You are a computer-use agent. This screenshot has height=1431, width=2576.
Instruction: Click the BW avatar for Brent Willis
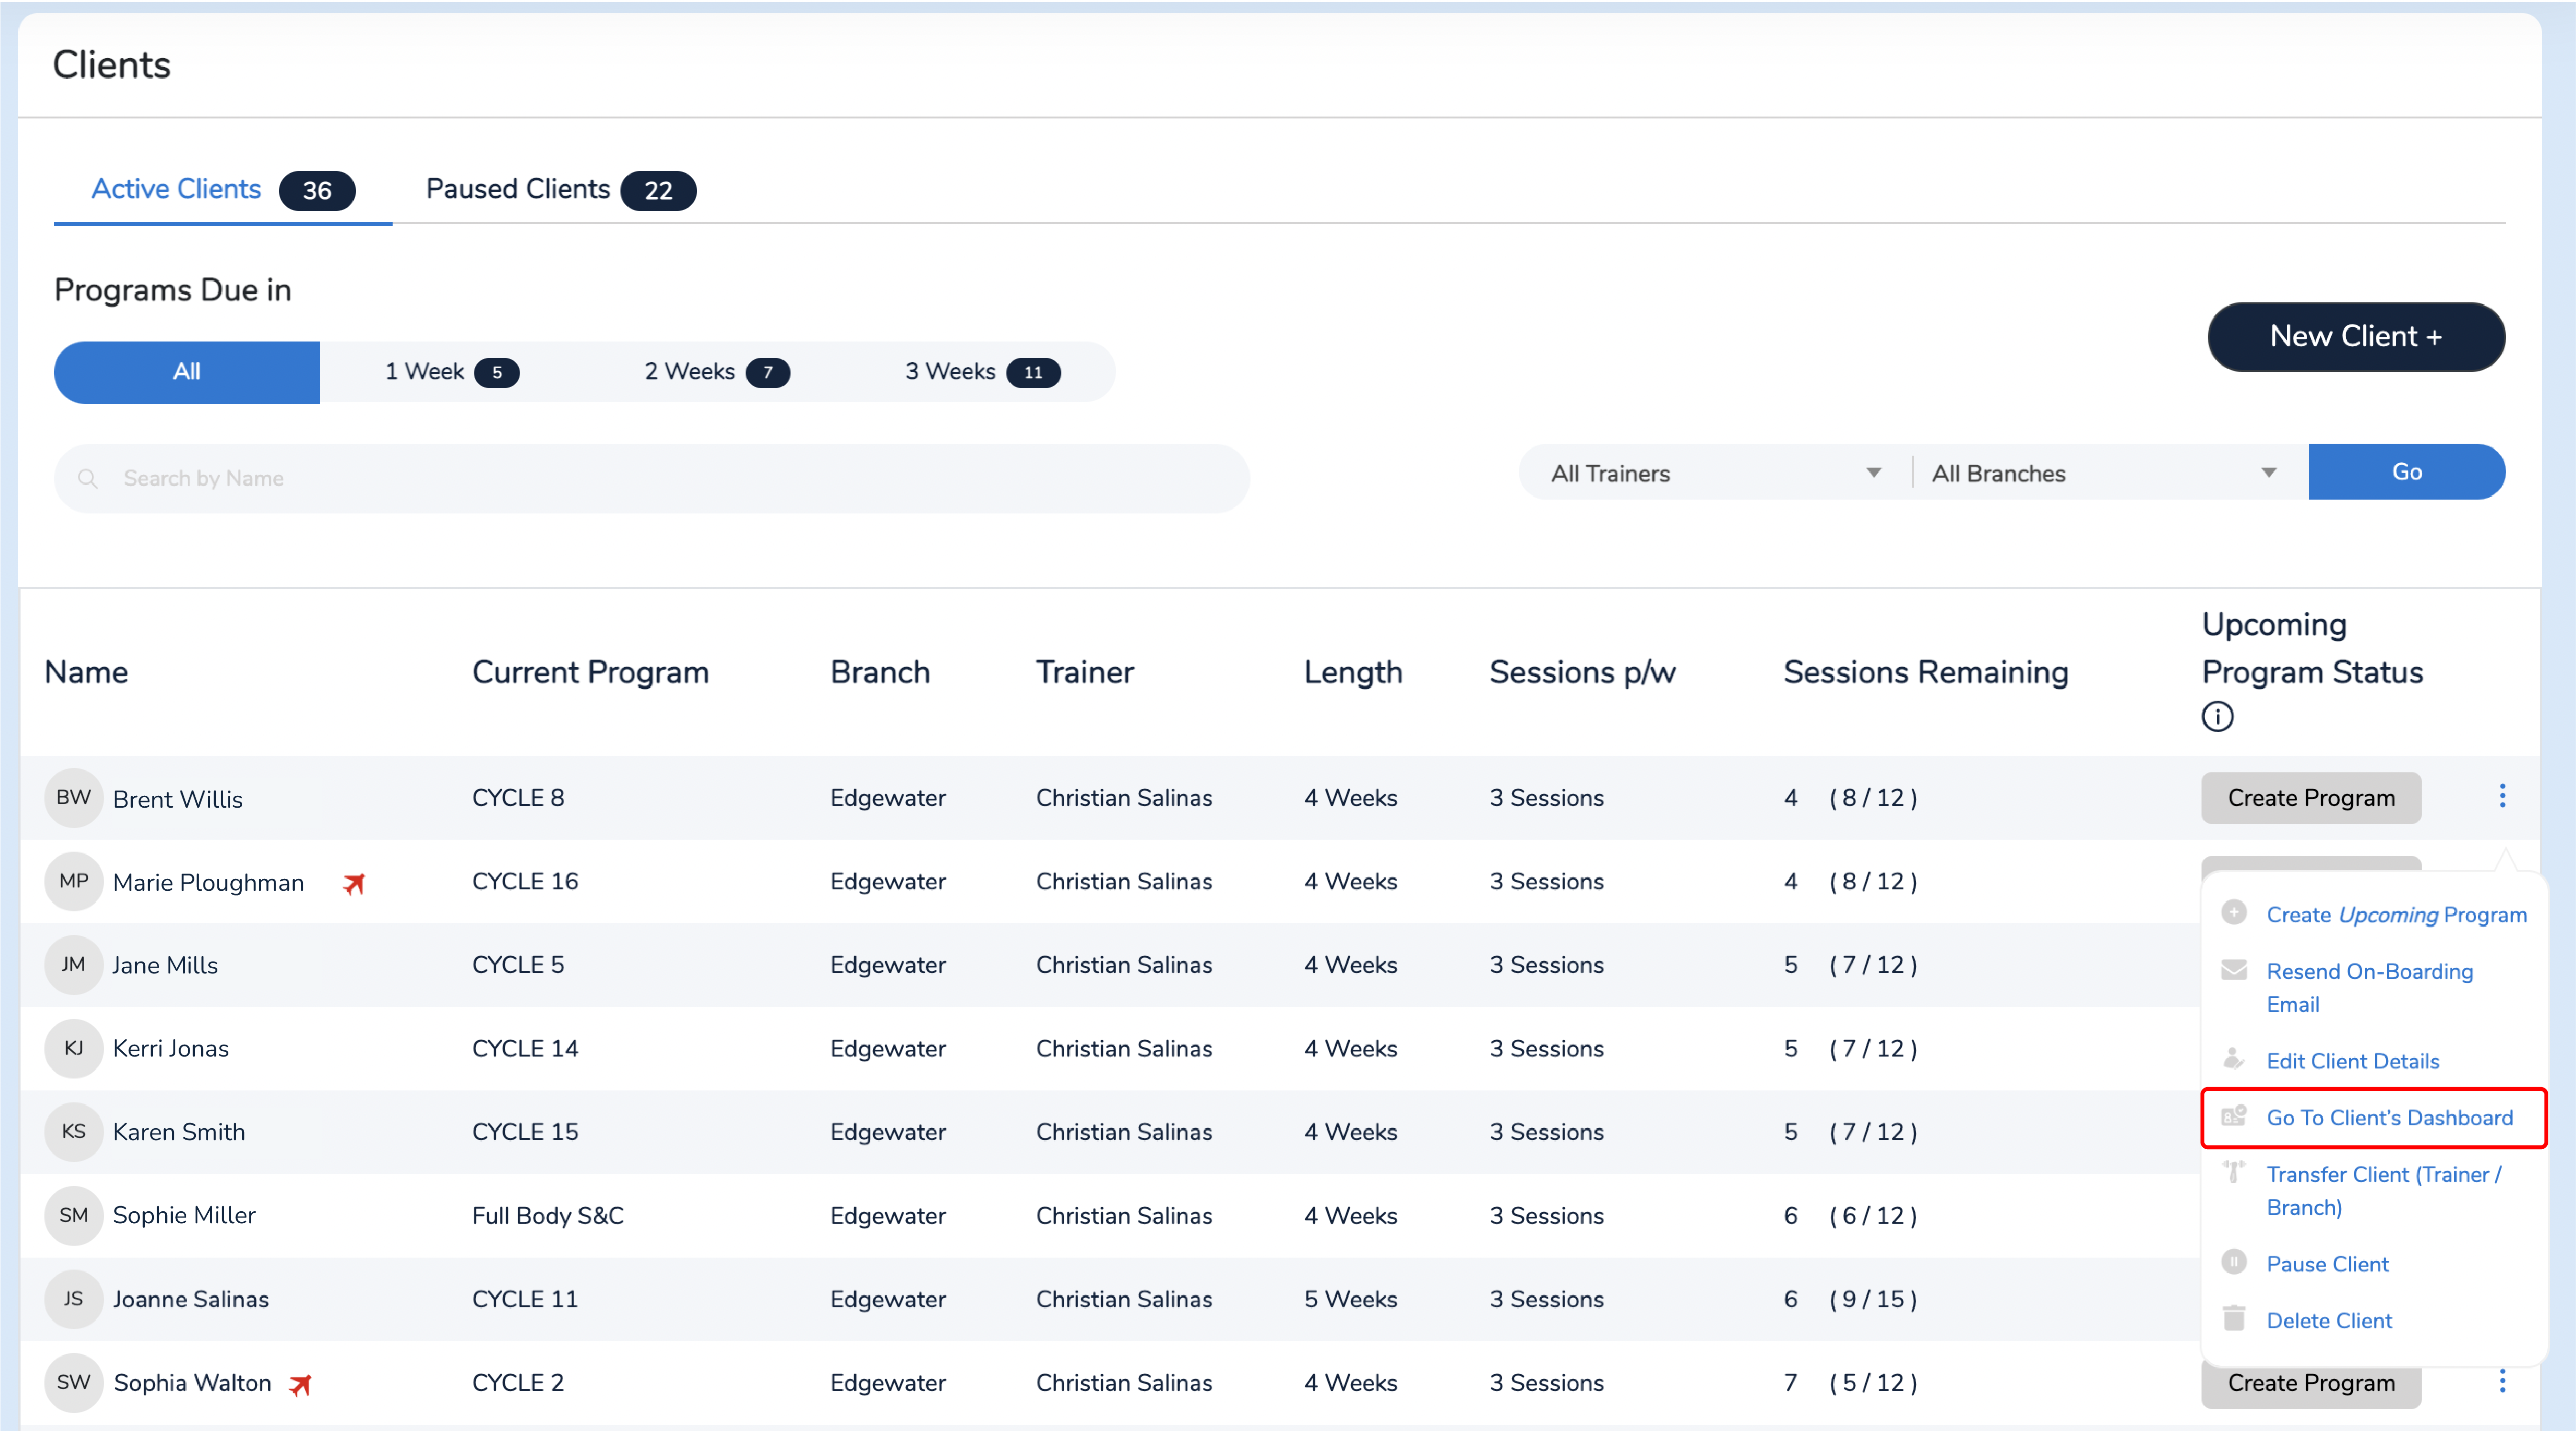[x=73, y=798]
